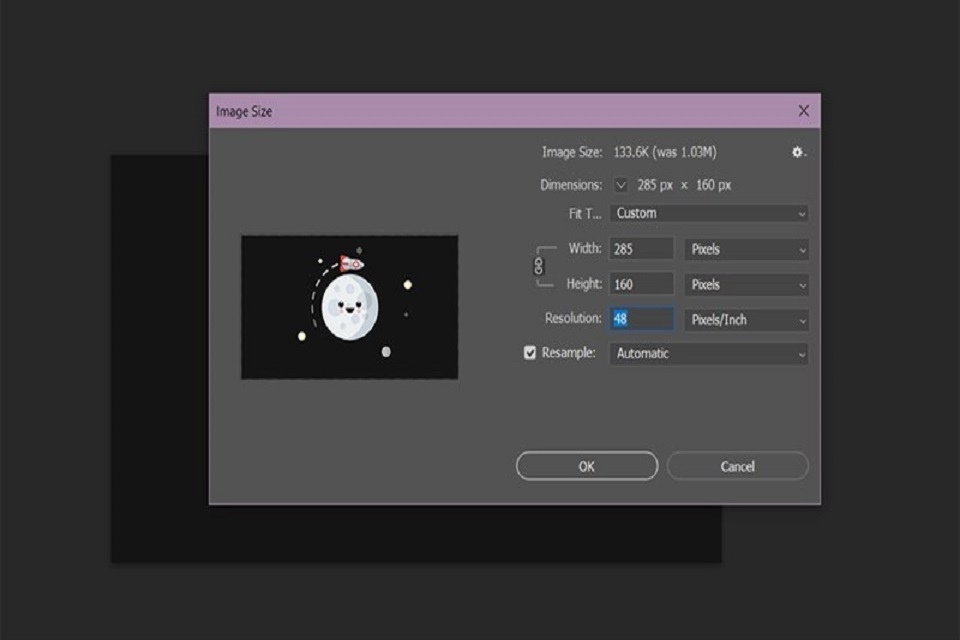Uncheck the Resample checkbox
Screen dimensions: 960x640
[x=530, y=353]
